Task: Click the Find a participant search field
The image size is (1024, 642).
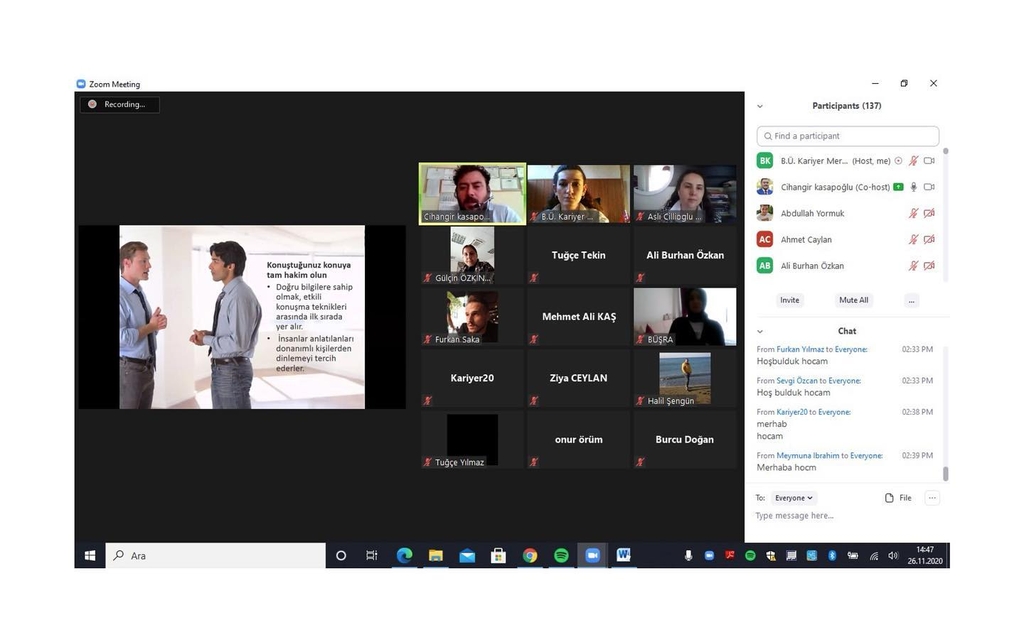Action: (x=848, y=136)
